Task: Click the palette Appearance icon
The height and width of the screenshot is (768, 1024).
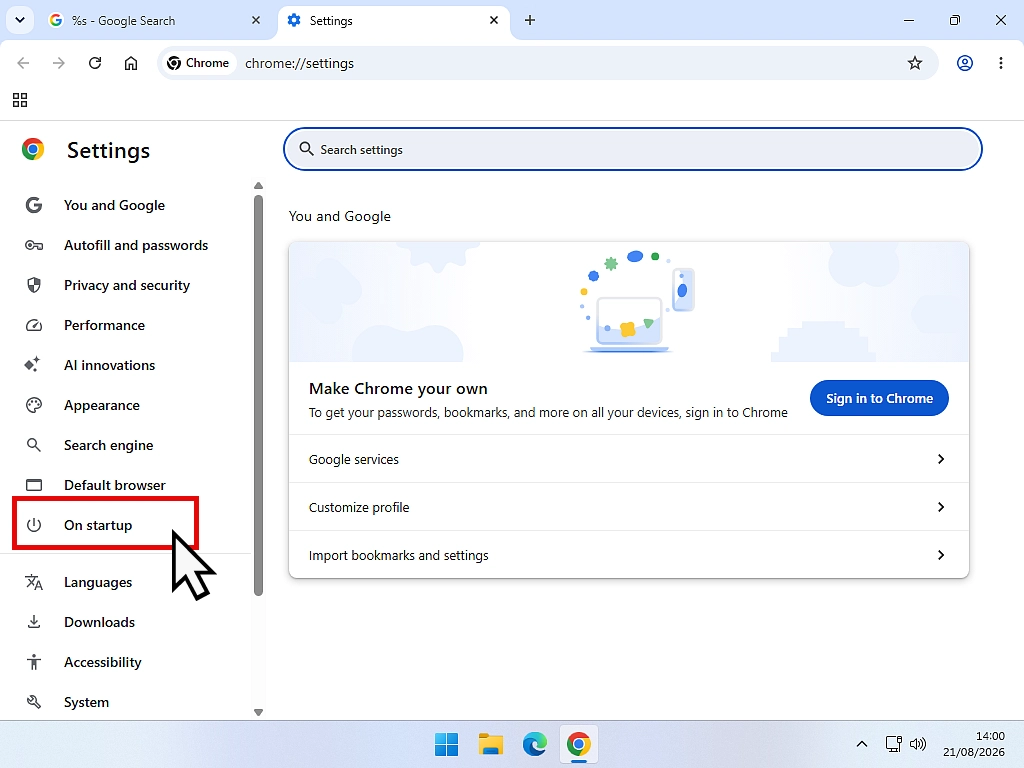Action: (33, 405)
